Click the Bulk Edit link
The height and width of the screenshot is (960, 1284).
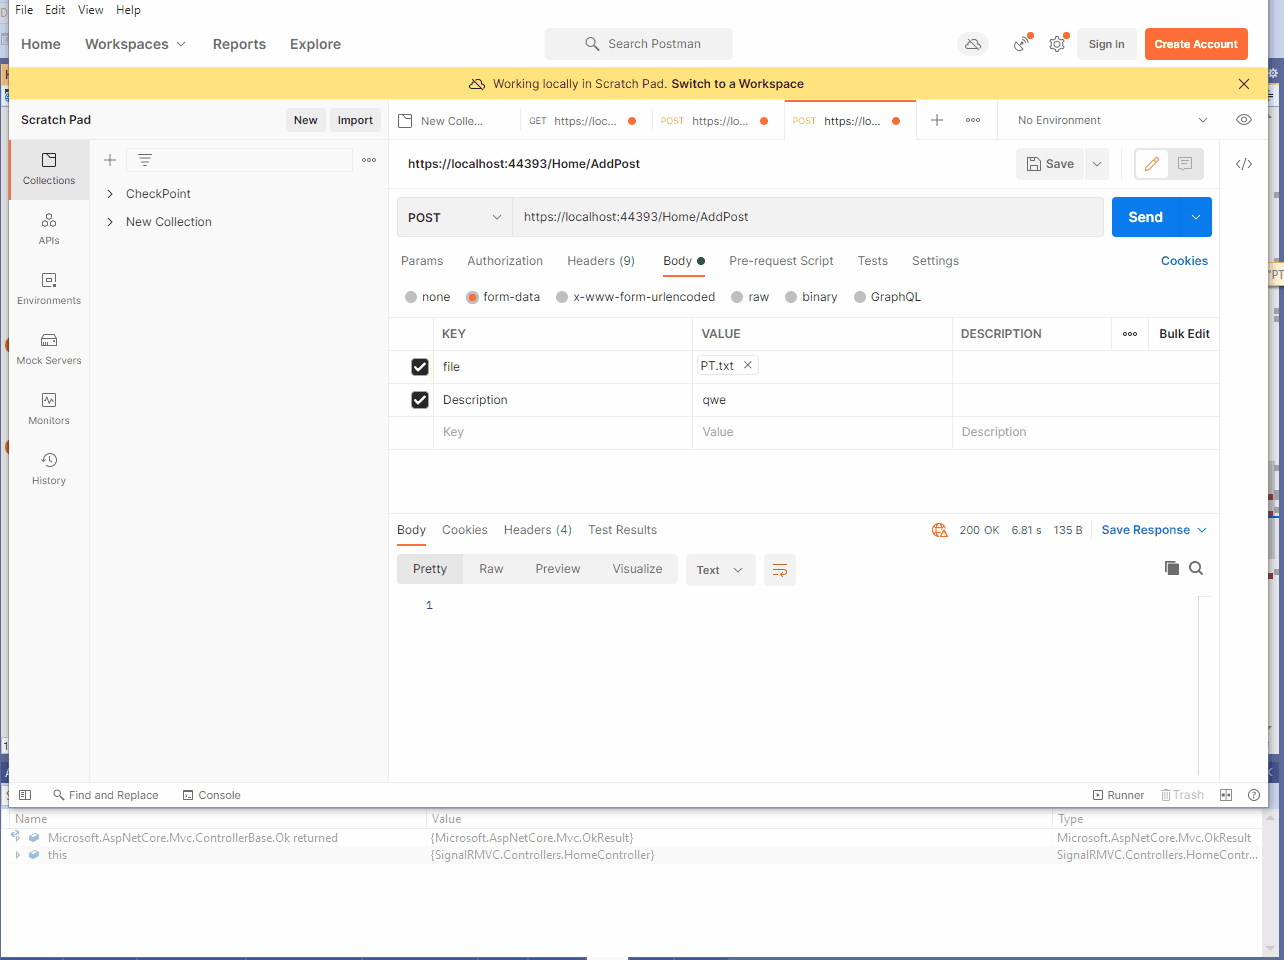(1184, 334)
